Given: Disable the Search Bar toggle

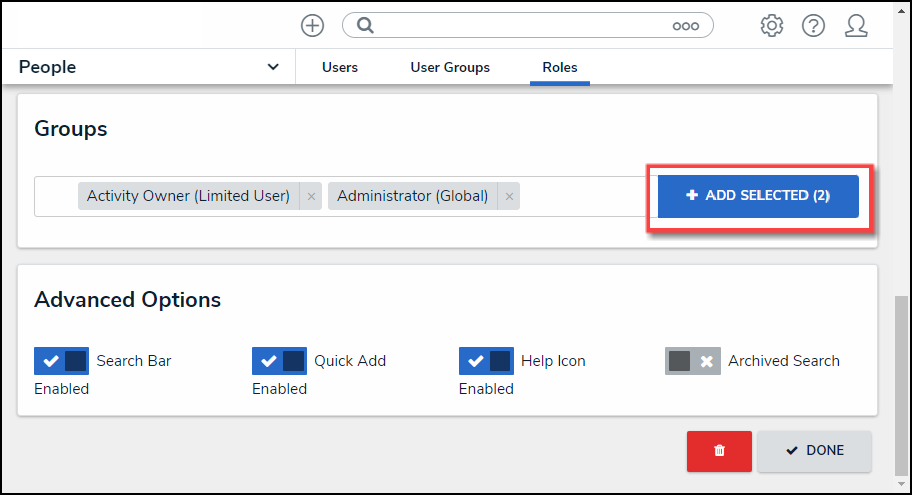Looking at the screenshot, I should 62,361.
